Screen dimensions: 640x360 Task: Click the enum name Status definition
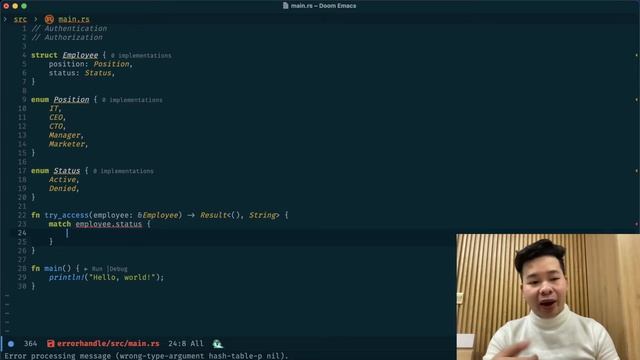(x=67, y=171)
